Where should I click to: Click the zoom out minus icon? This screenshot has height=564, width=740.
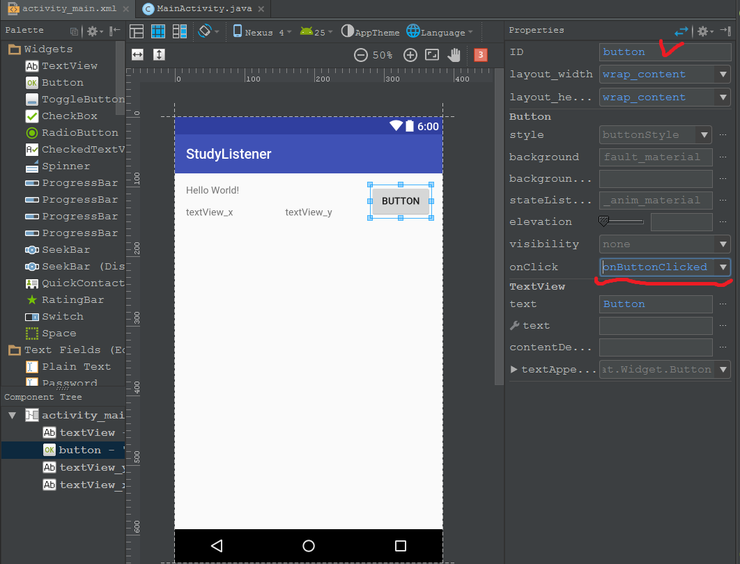361,55
